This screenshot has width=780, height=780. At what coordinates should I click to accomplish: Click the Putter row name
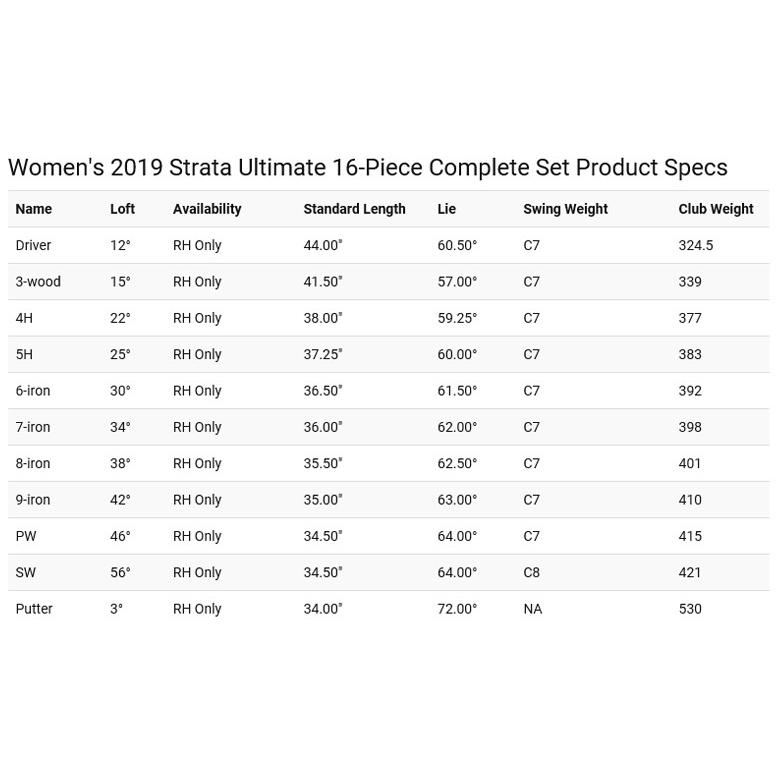34,609
